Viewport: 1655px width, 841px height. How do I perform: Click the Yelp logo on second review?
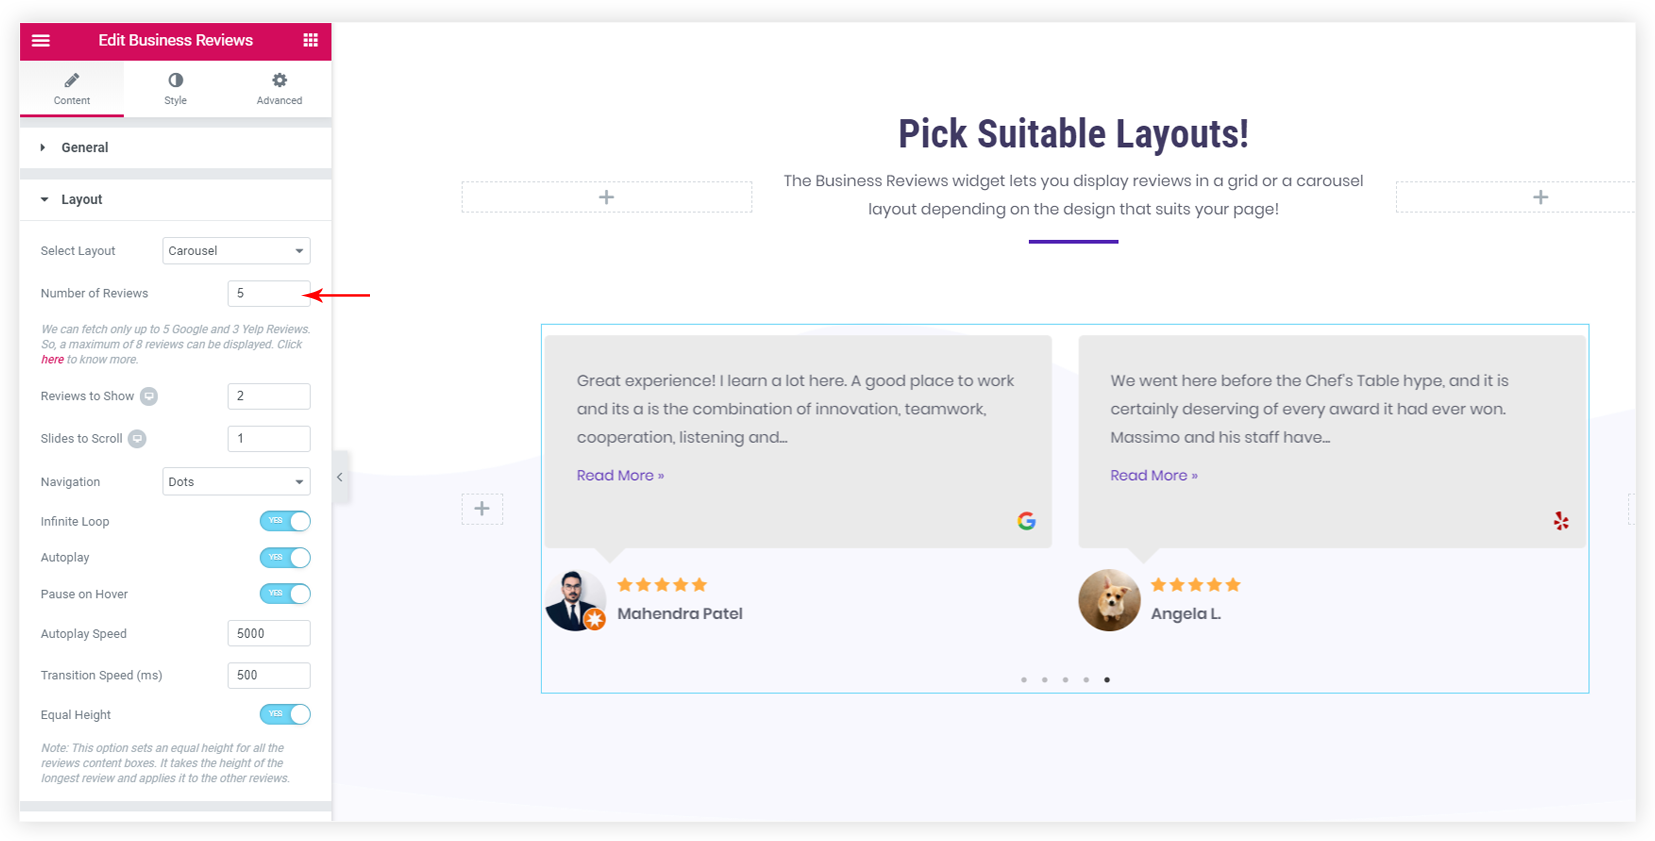(x=1561, y=521)
